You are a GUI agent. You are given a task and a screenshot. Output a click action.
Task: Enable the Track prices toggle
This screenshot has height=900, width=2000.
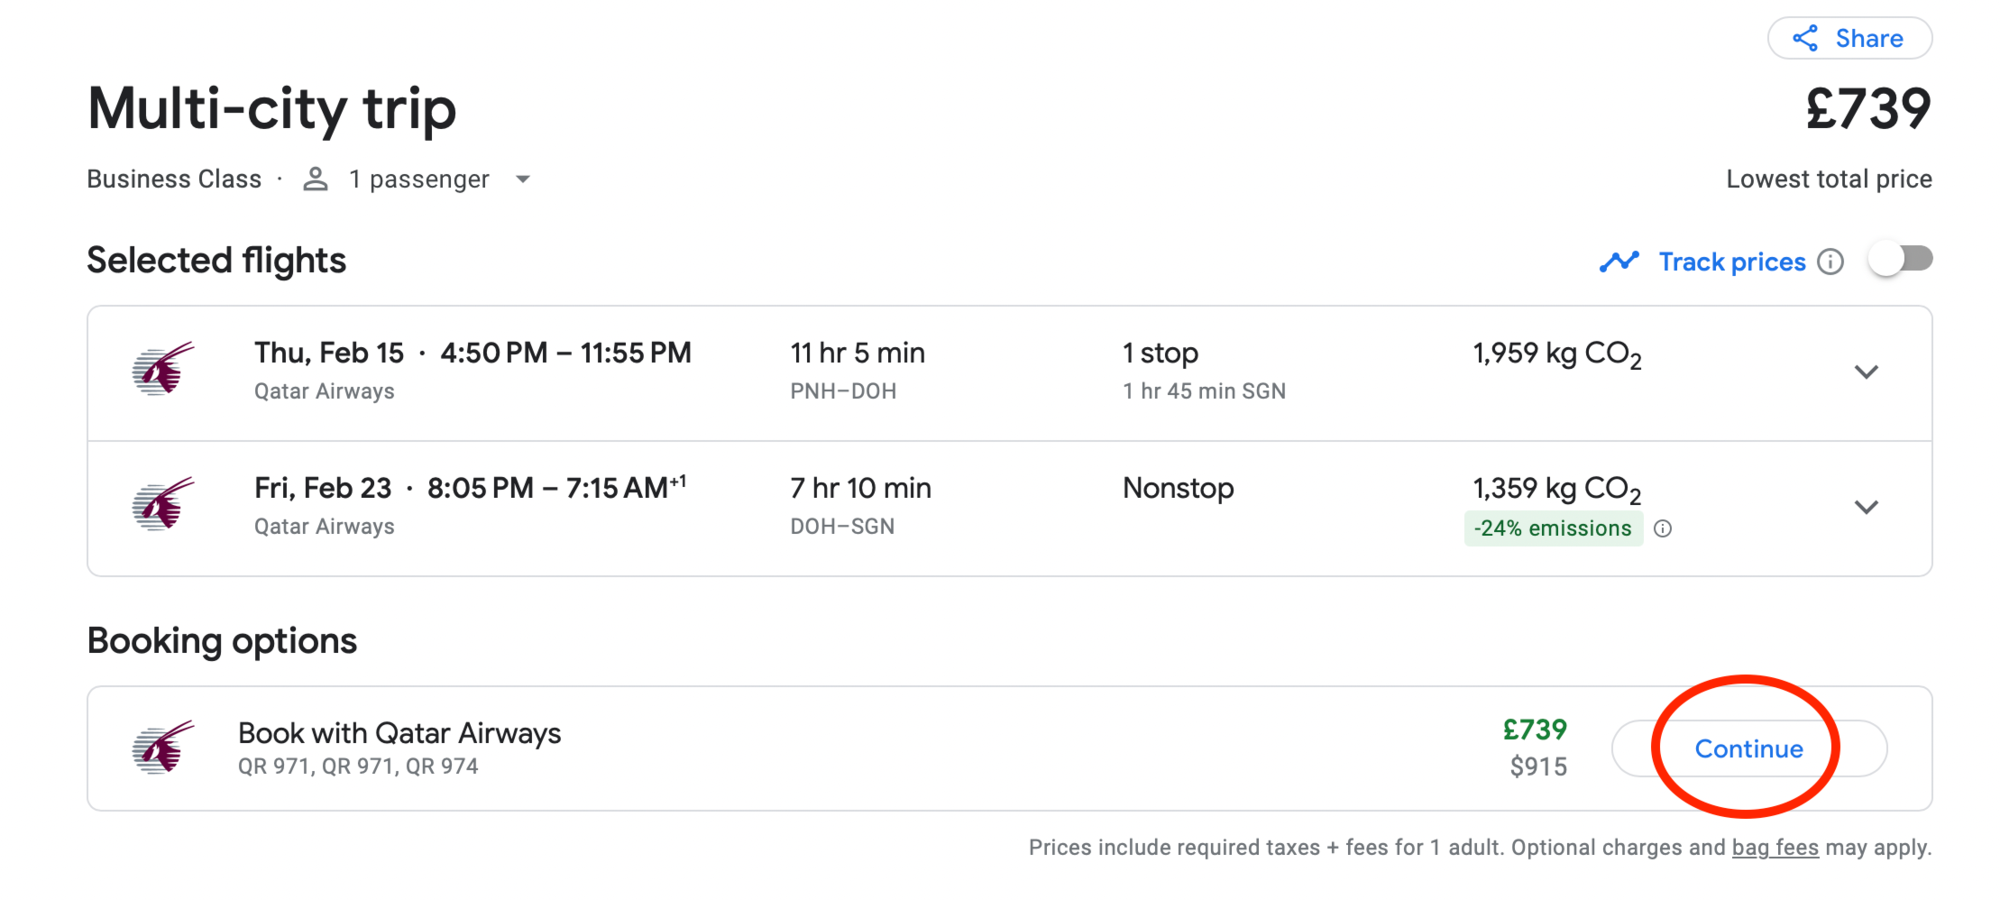1900,260
